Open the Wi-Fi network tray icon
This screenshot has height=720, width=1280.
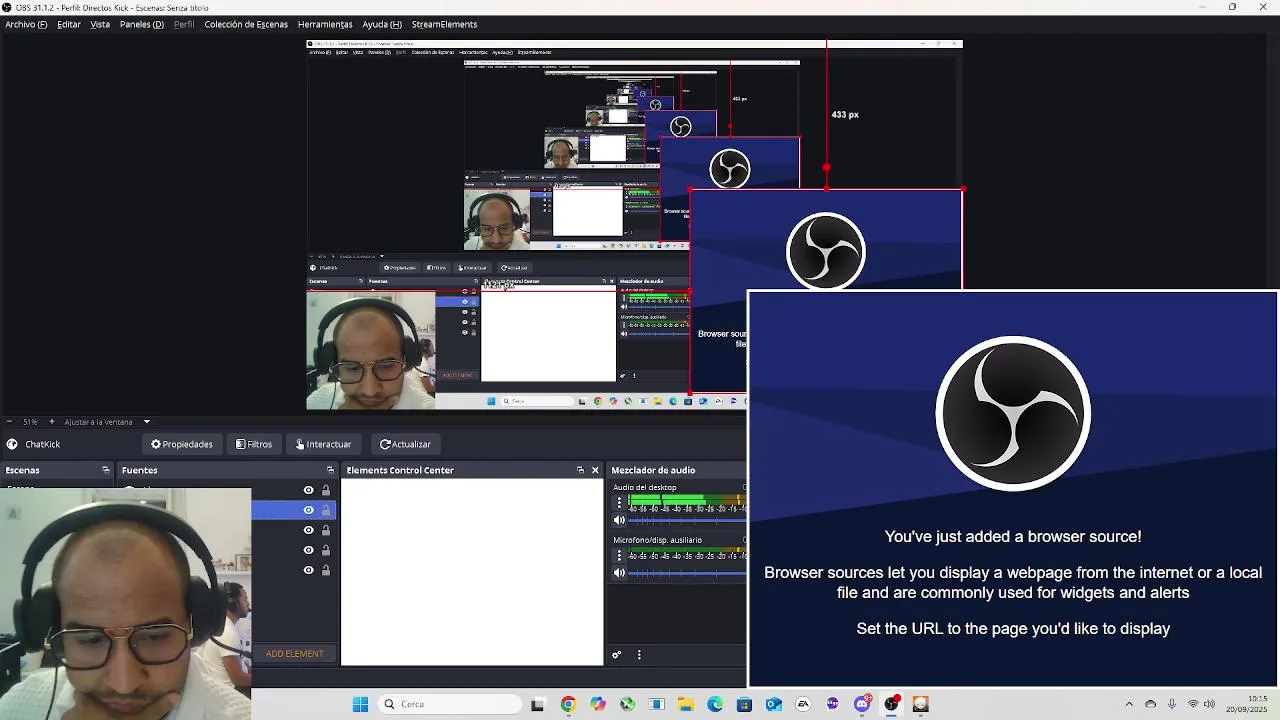(x=1193, y=704)
